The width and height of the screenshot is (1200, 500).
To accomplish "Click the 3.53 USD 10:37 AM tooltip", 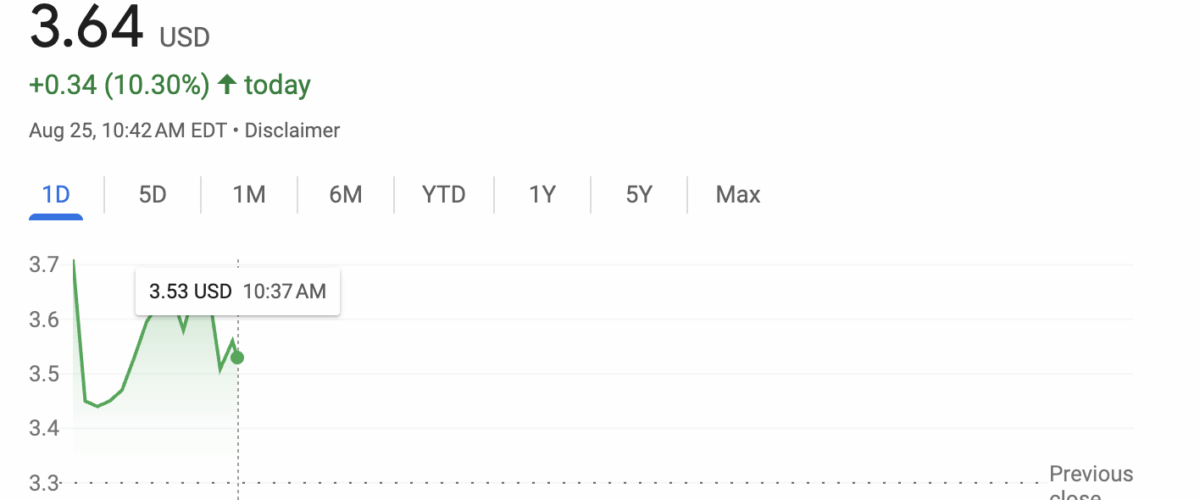I will (x=237, y=292).
